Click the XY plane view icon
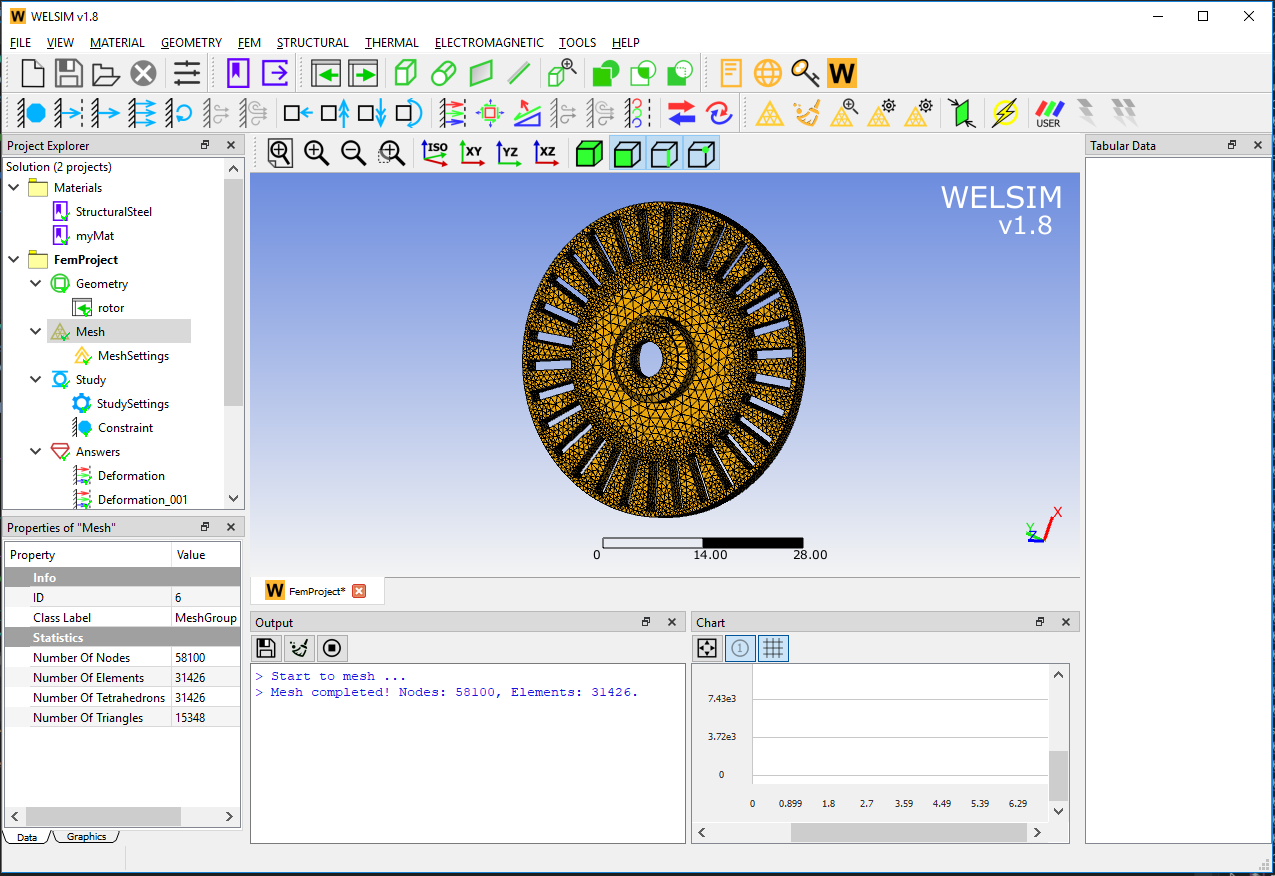The image size is (1275, 876). tap(472, 153)
